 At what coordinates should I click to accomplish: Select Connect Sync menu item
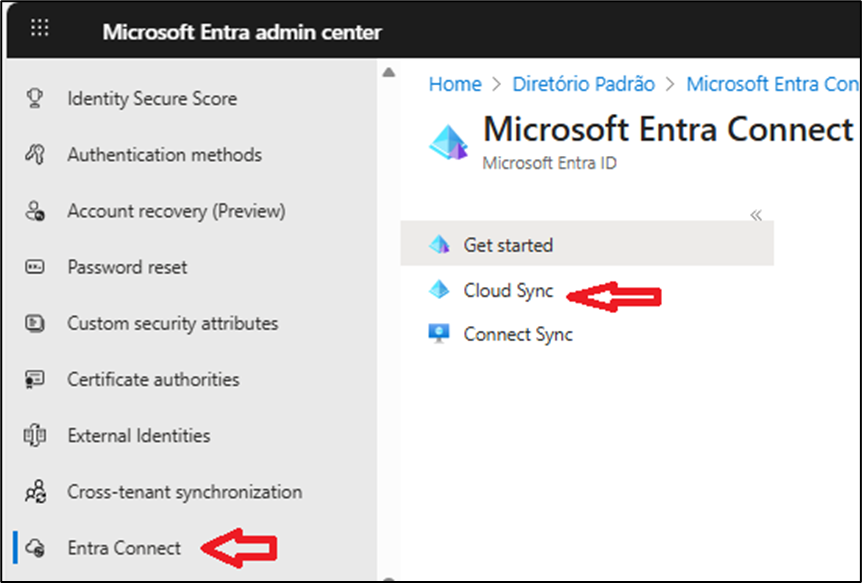click(x=518, y=335)
